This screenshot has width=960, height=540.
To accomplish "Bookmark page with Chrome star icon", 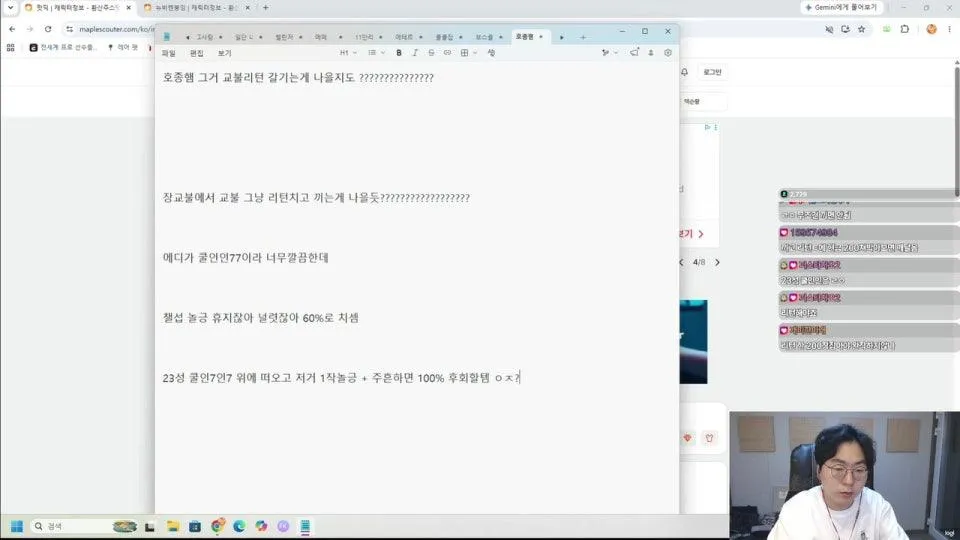I will 861,29.
